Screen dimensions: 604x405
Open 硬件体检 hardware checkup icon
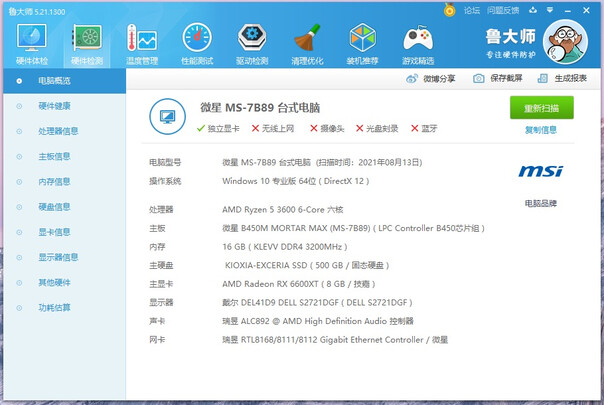pos(32,42)
